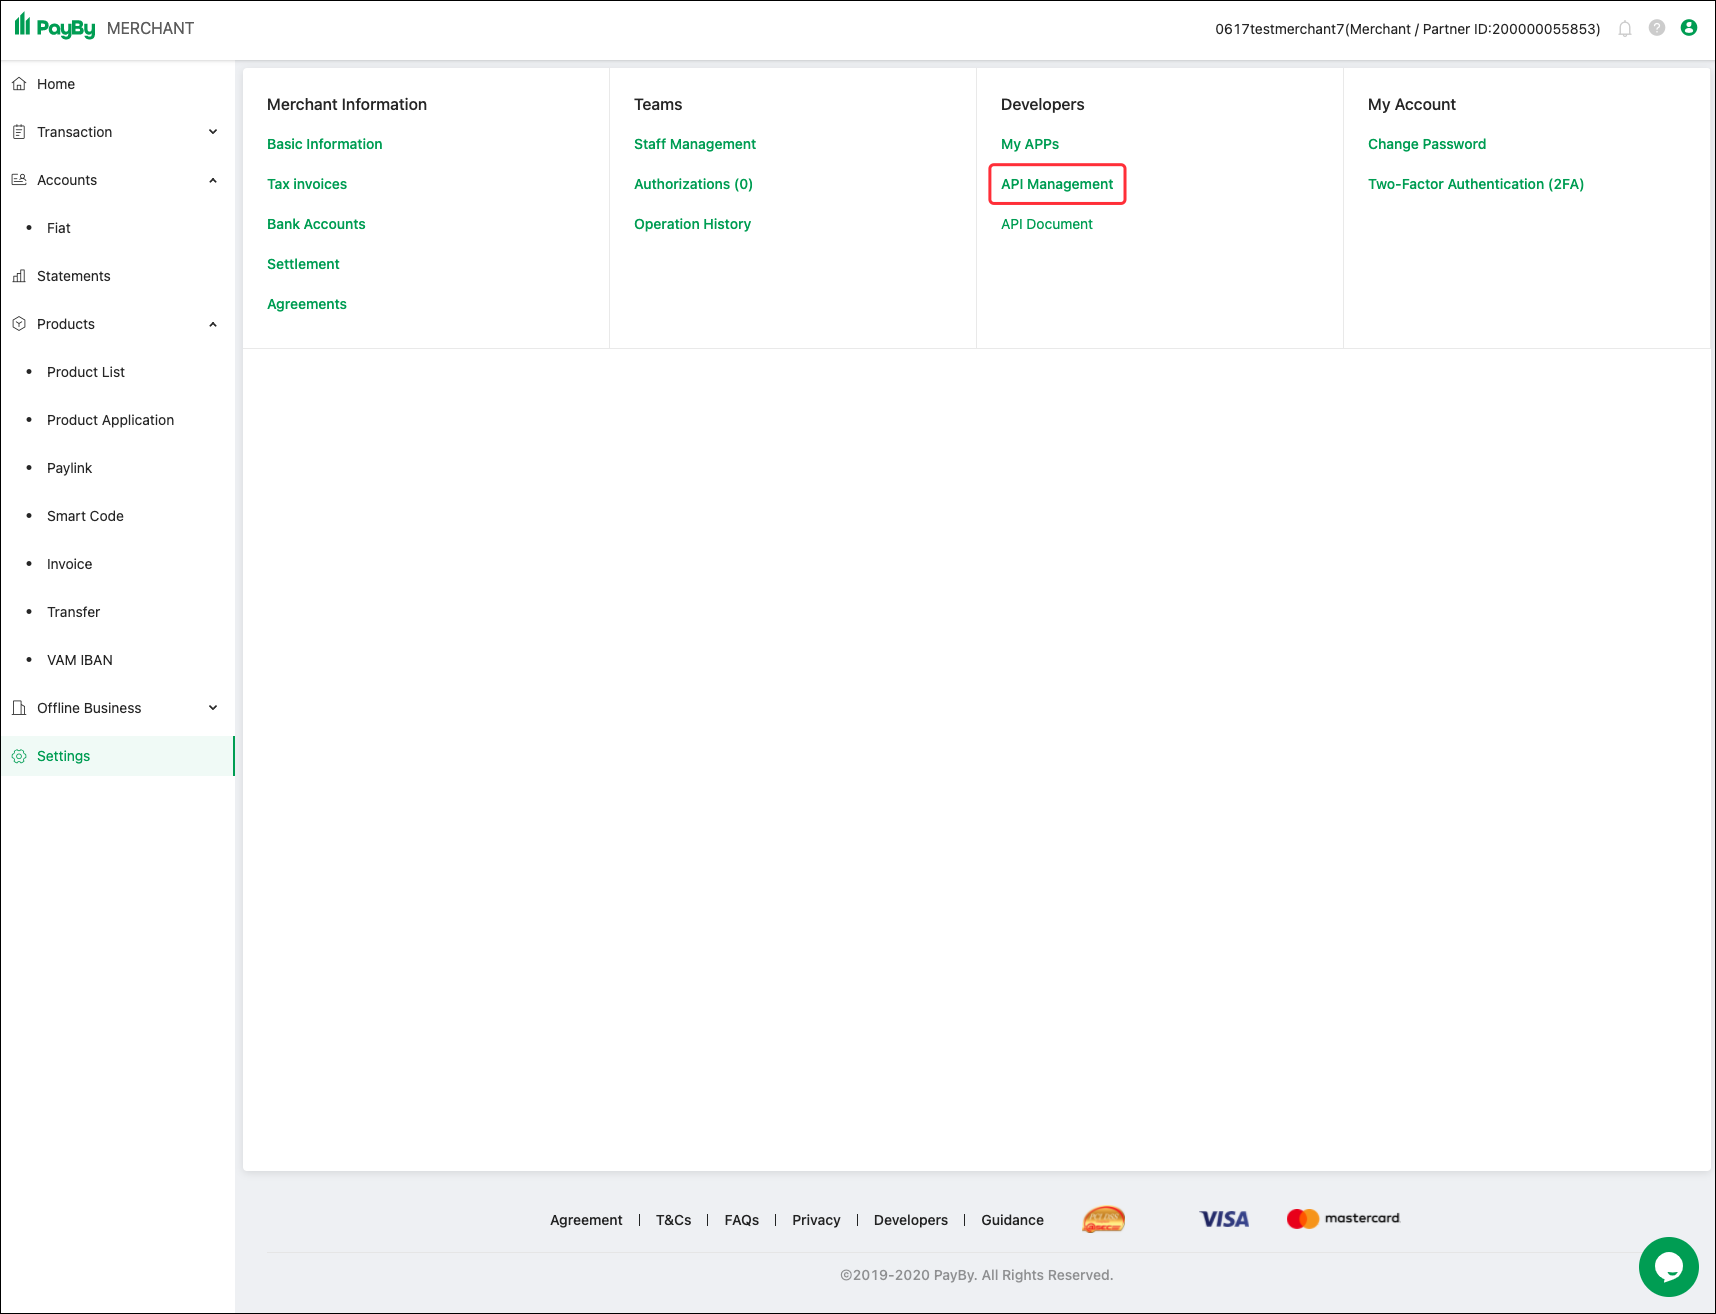Open the user profile avatar icon
Viewport: 1716px width, 1314px height.
click(1690, 28)
